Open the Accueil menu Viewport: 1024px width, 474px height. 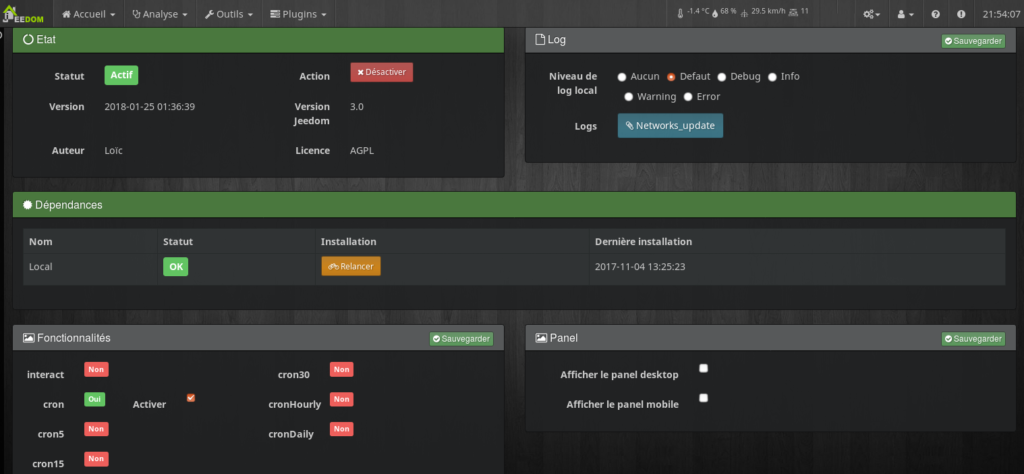[x=88, y=15]
